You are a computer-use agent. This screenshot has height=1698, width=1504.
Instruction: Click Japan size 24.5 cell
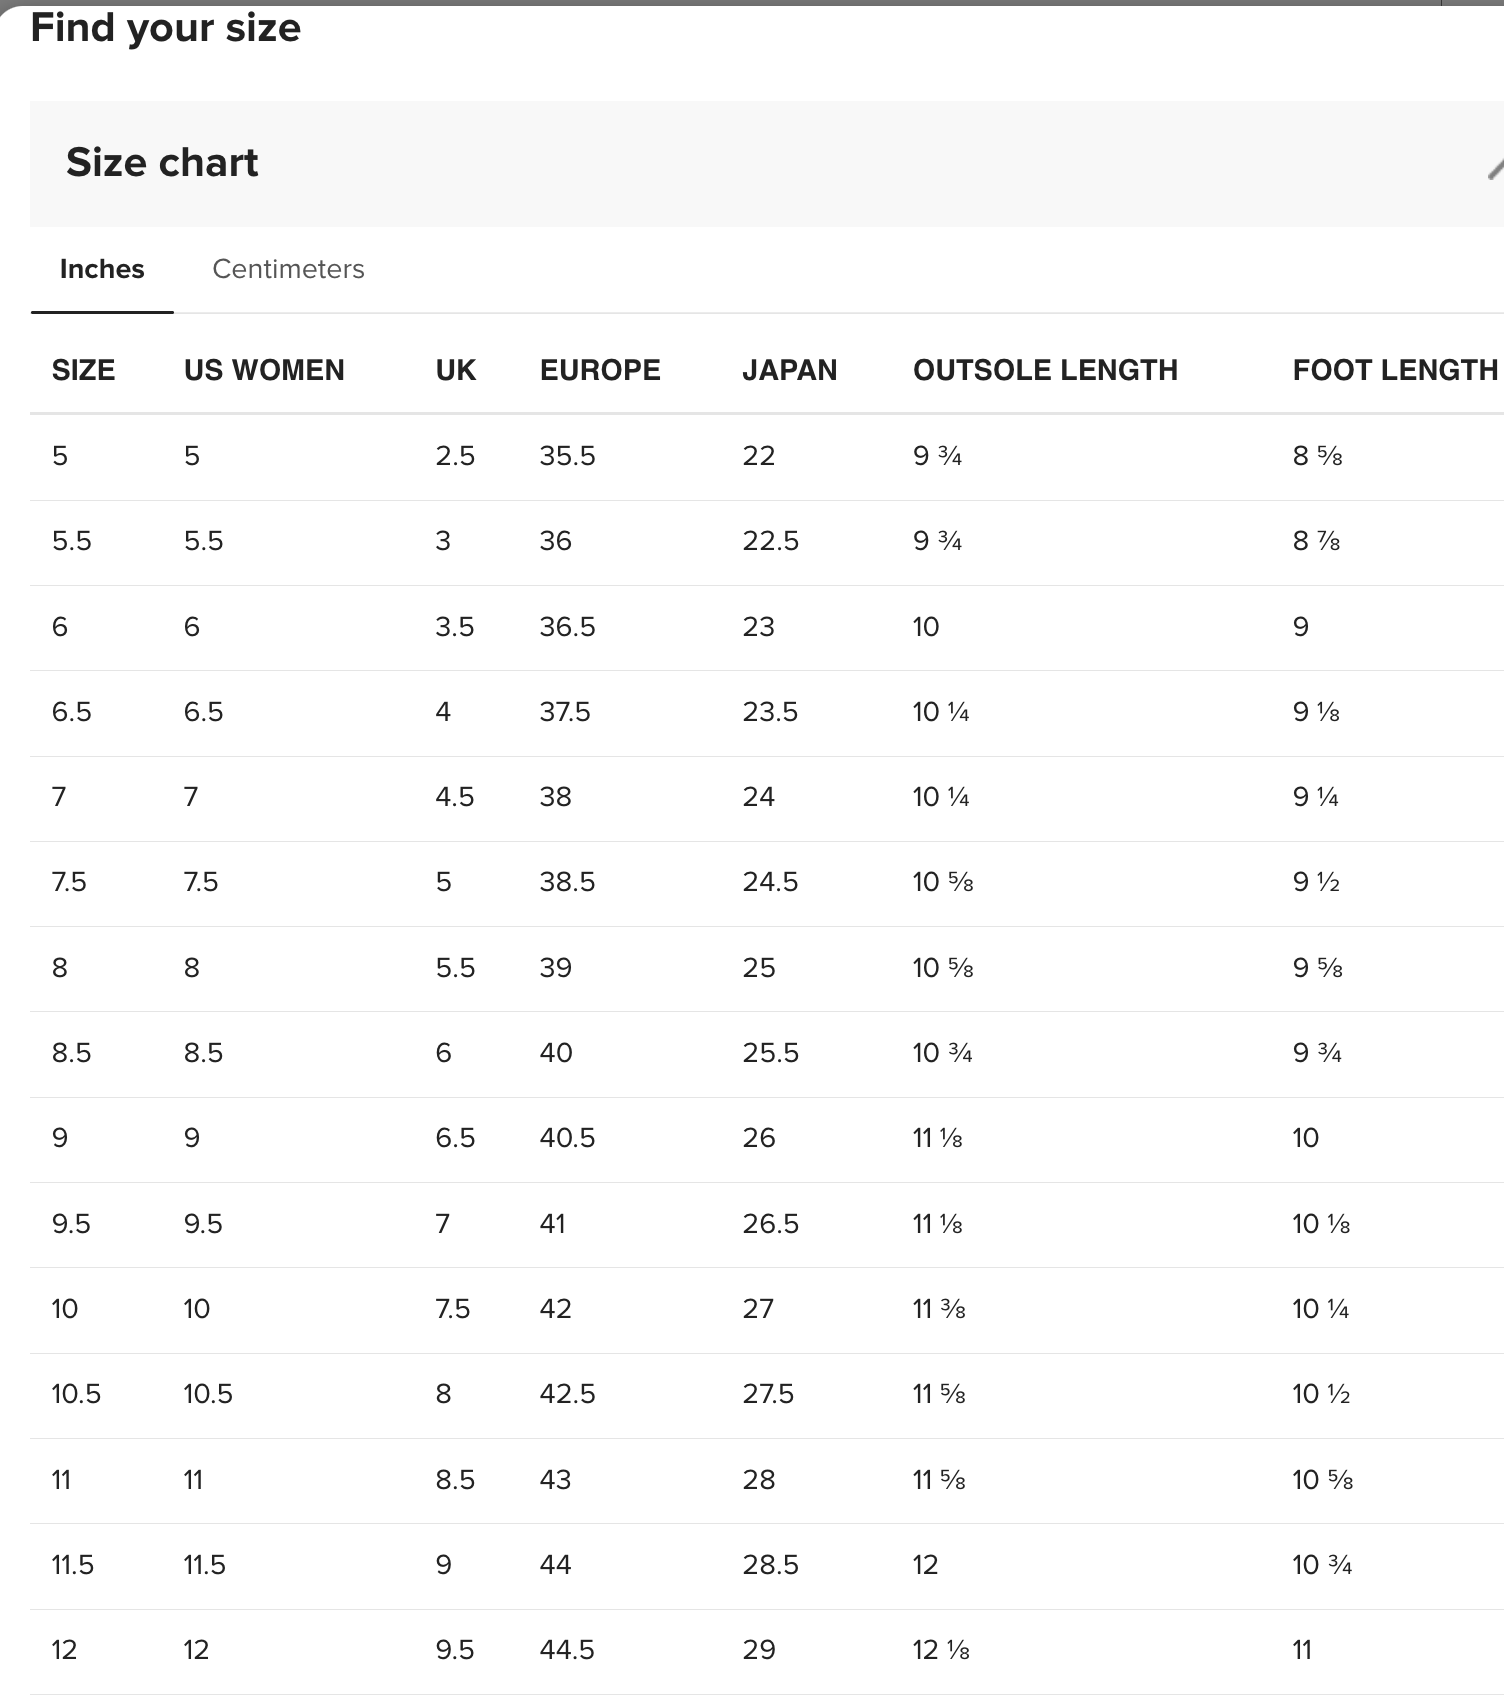pos(770,882)
